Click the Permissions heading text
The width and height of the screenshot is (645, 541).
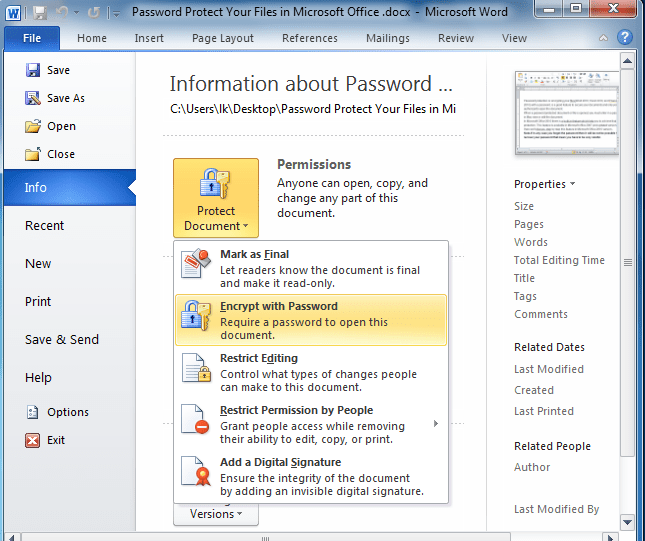(314, 164)
